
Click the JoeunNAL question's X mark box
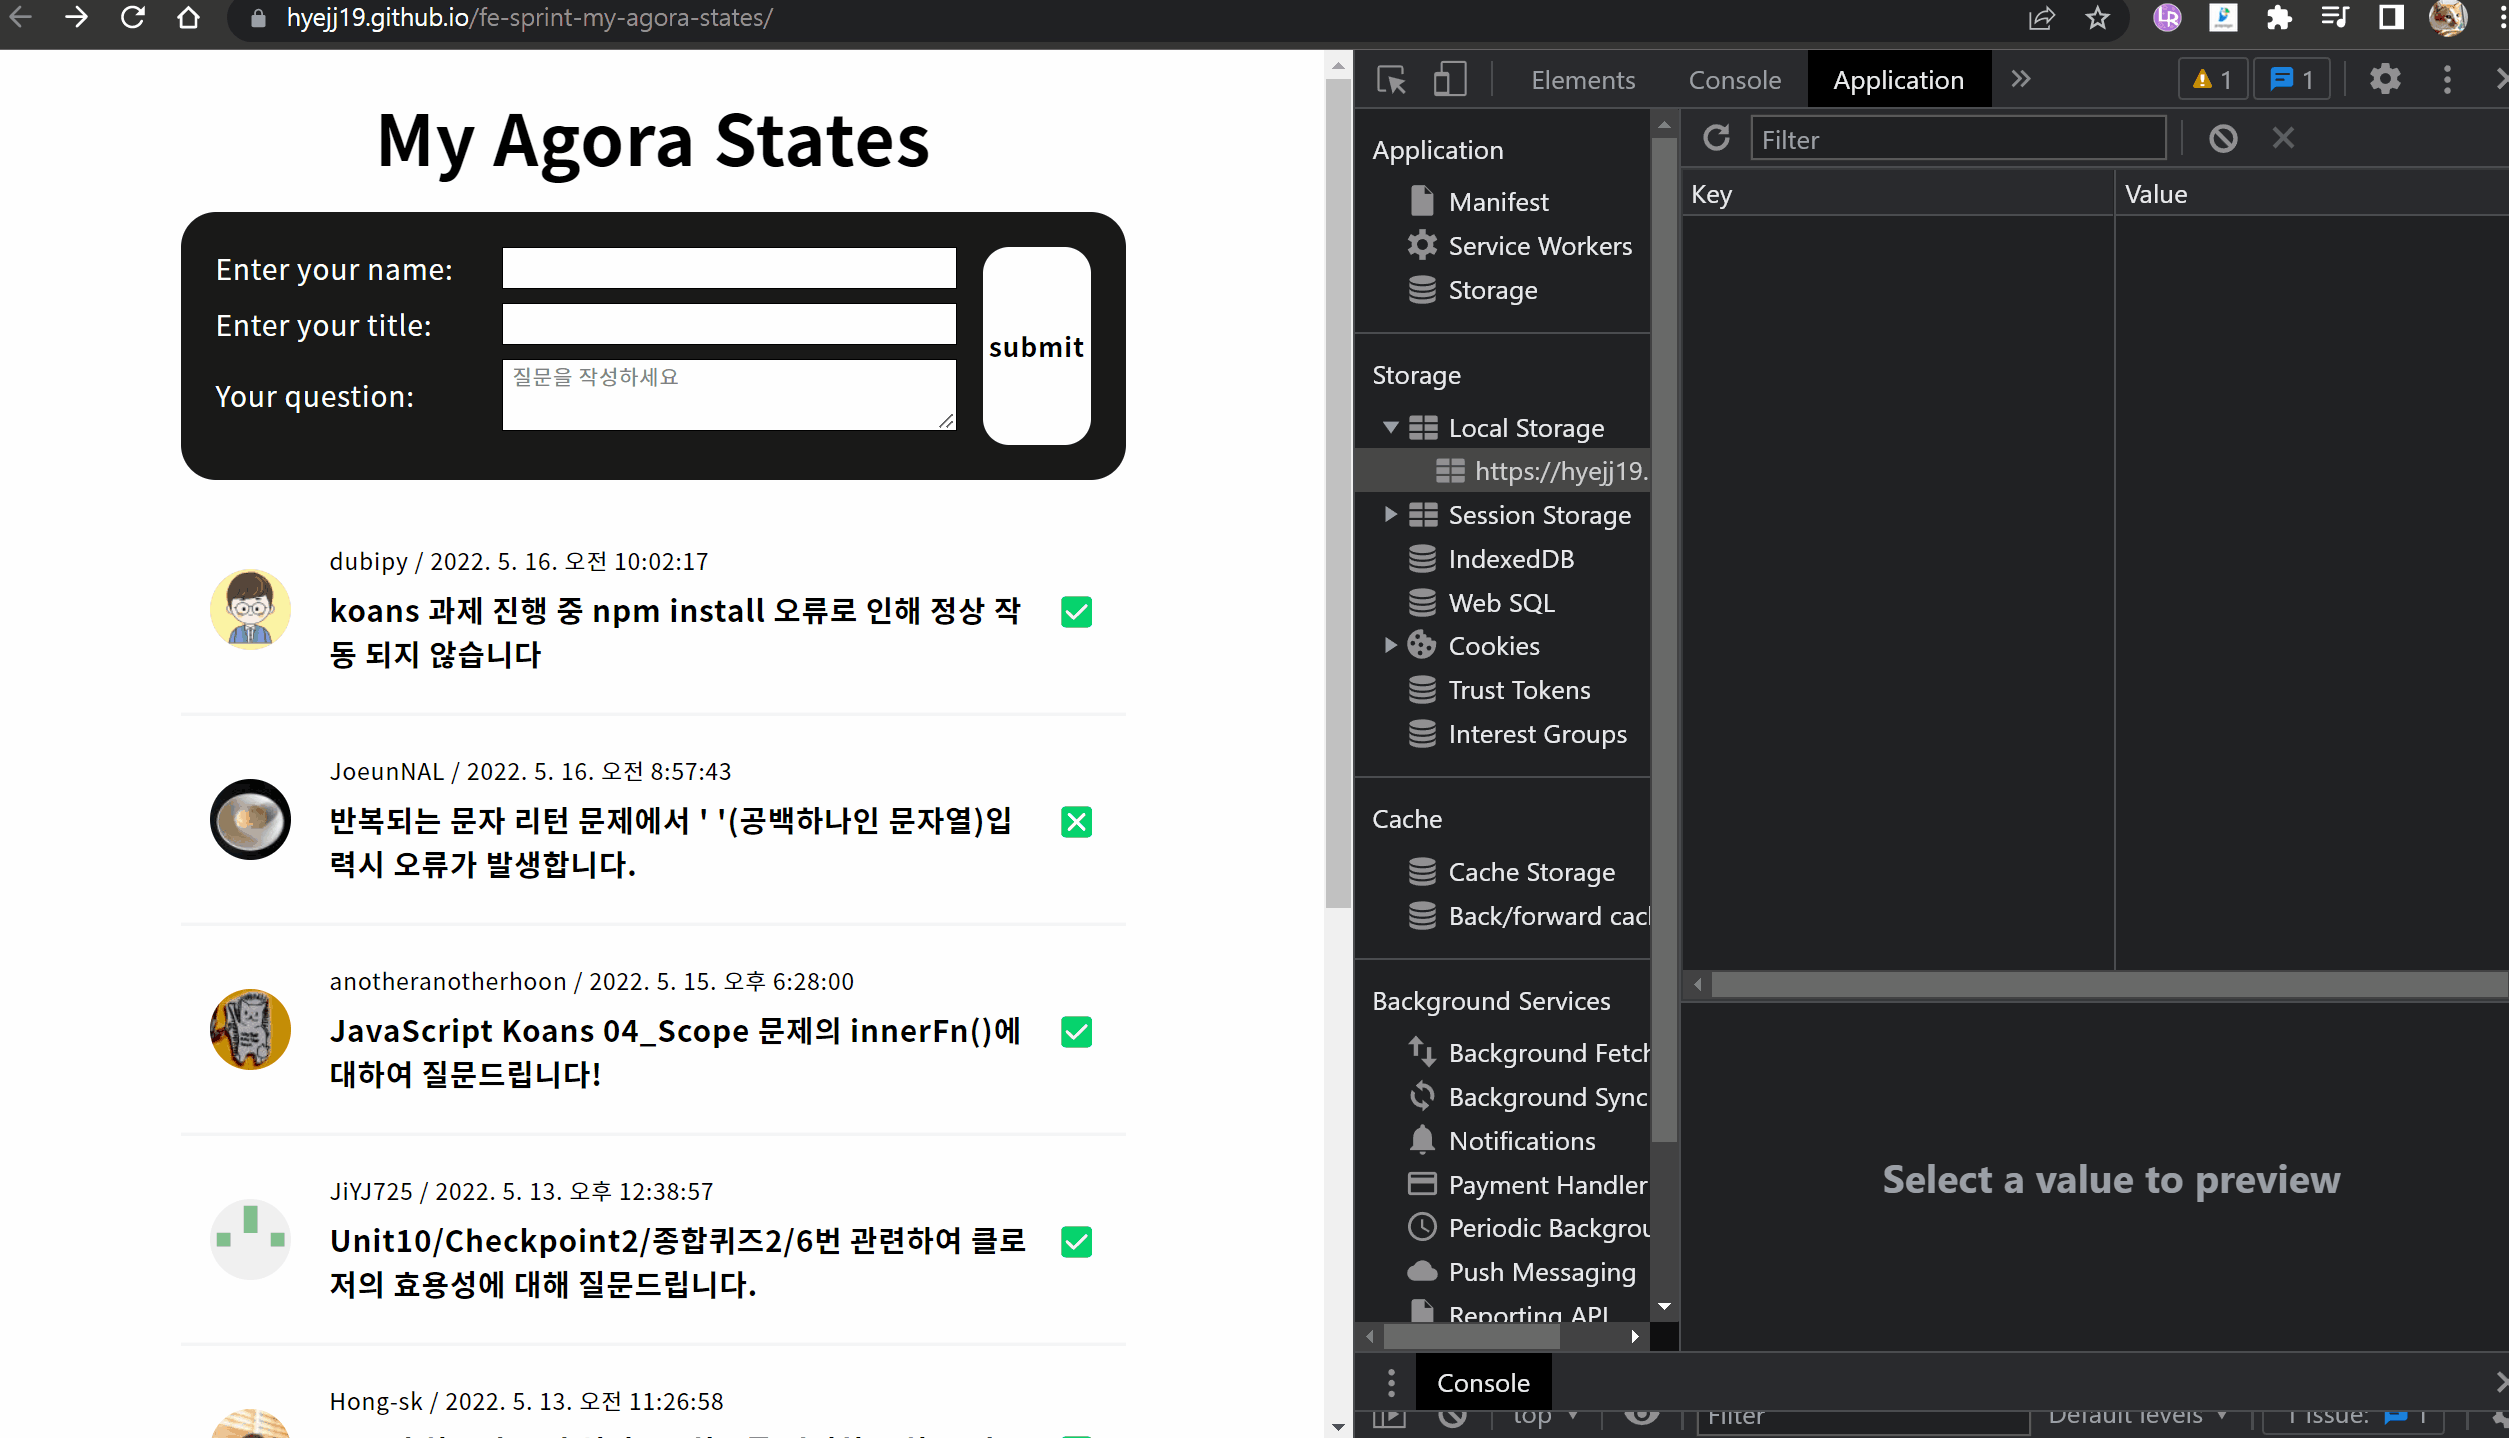point(1076,822)
